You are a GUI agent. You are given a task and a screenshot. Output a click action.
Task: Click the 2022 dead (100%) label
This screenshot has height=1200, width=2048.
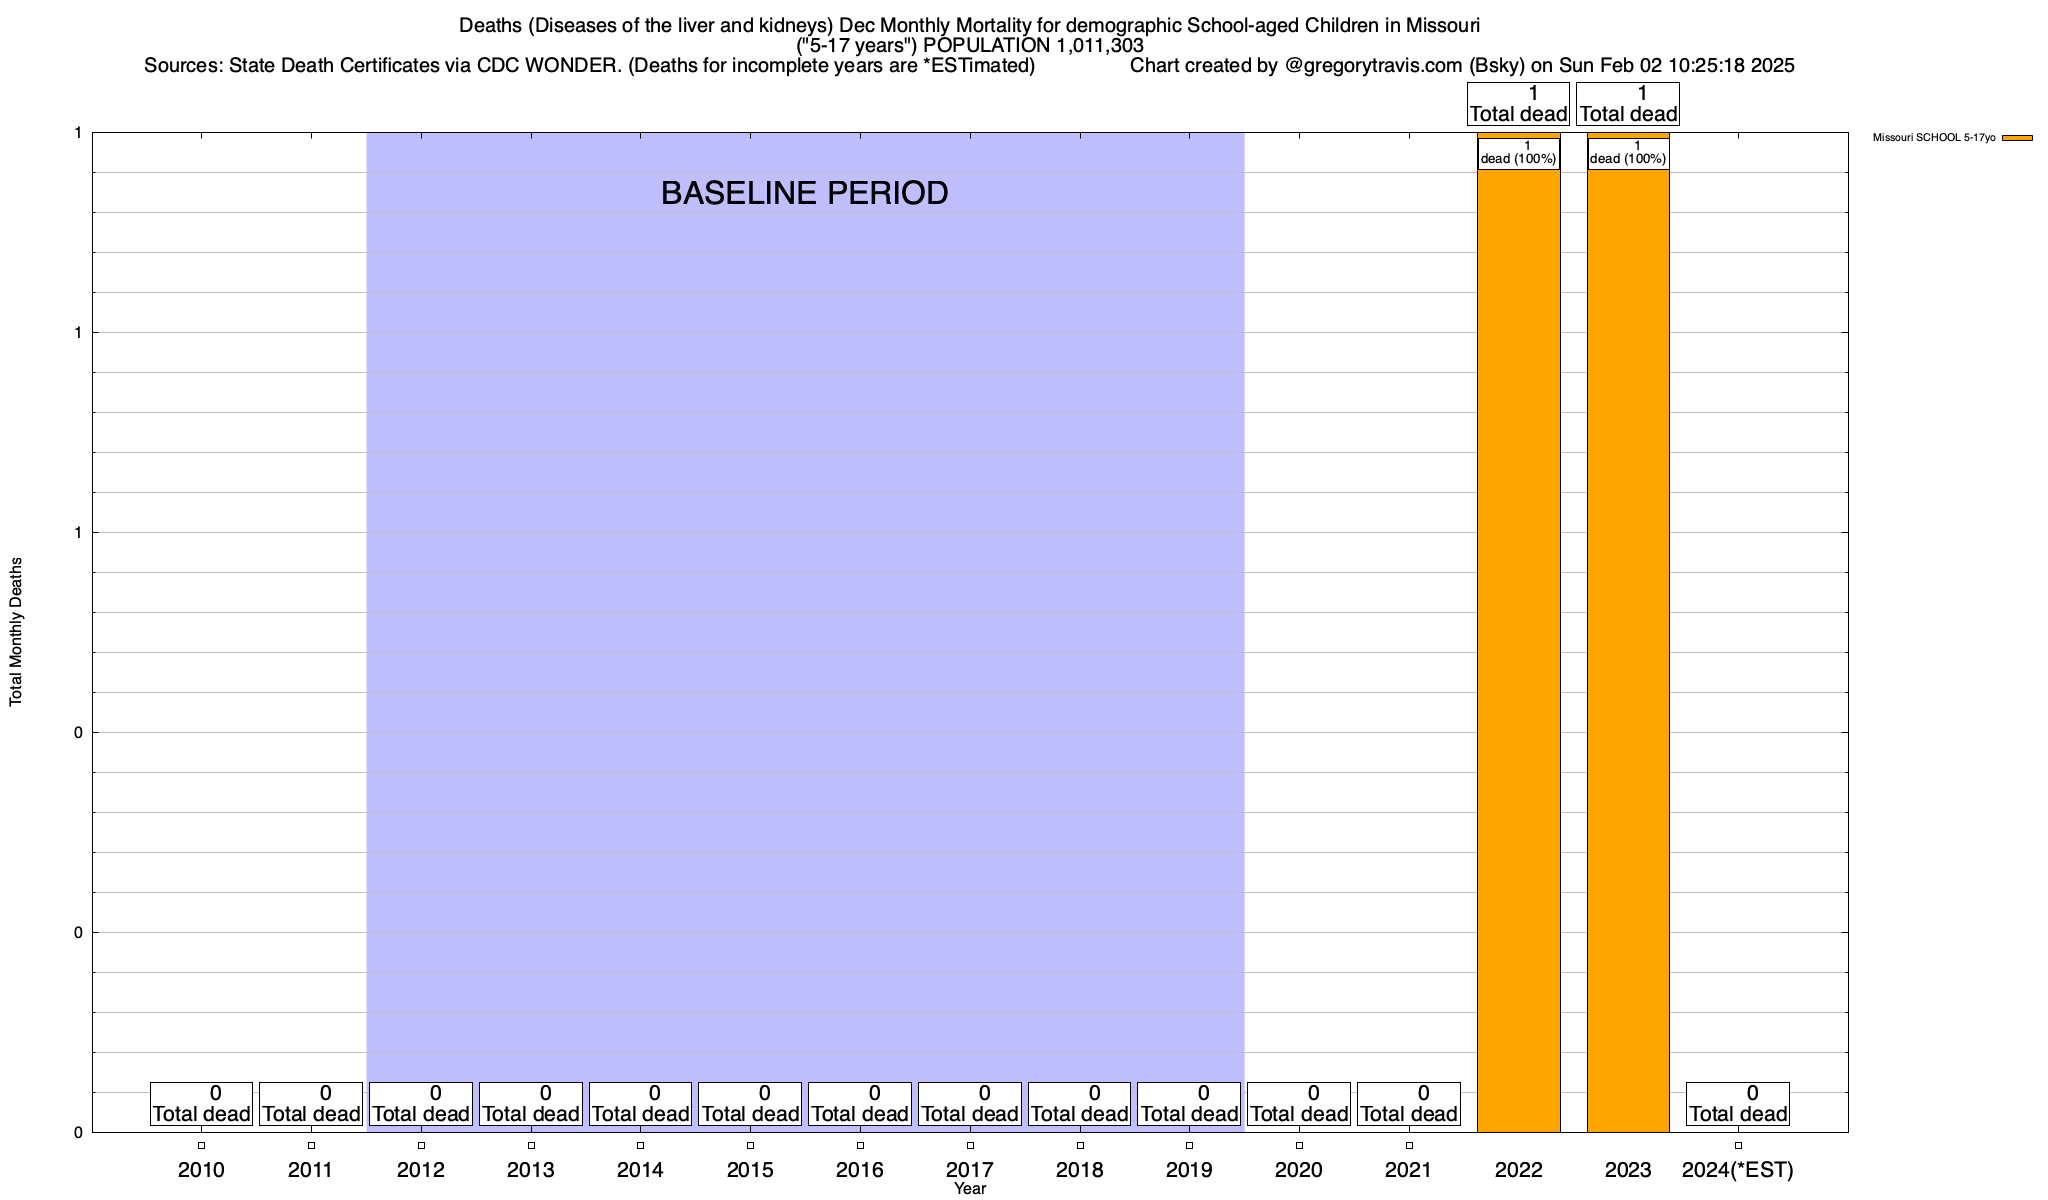(x=1518, y=153)
